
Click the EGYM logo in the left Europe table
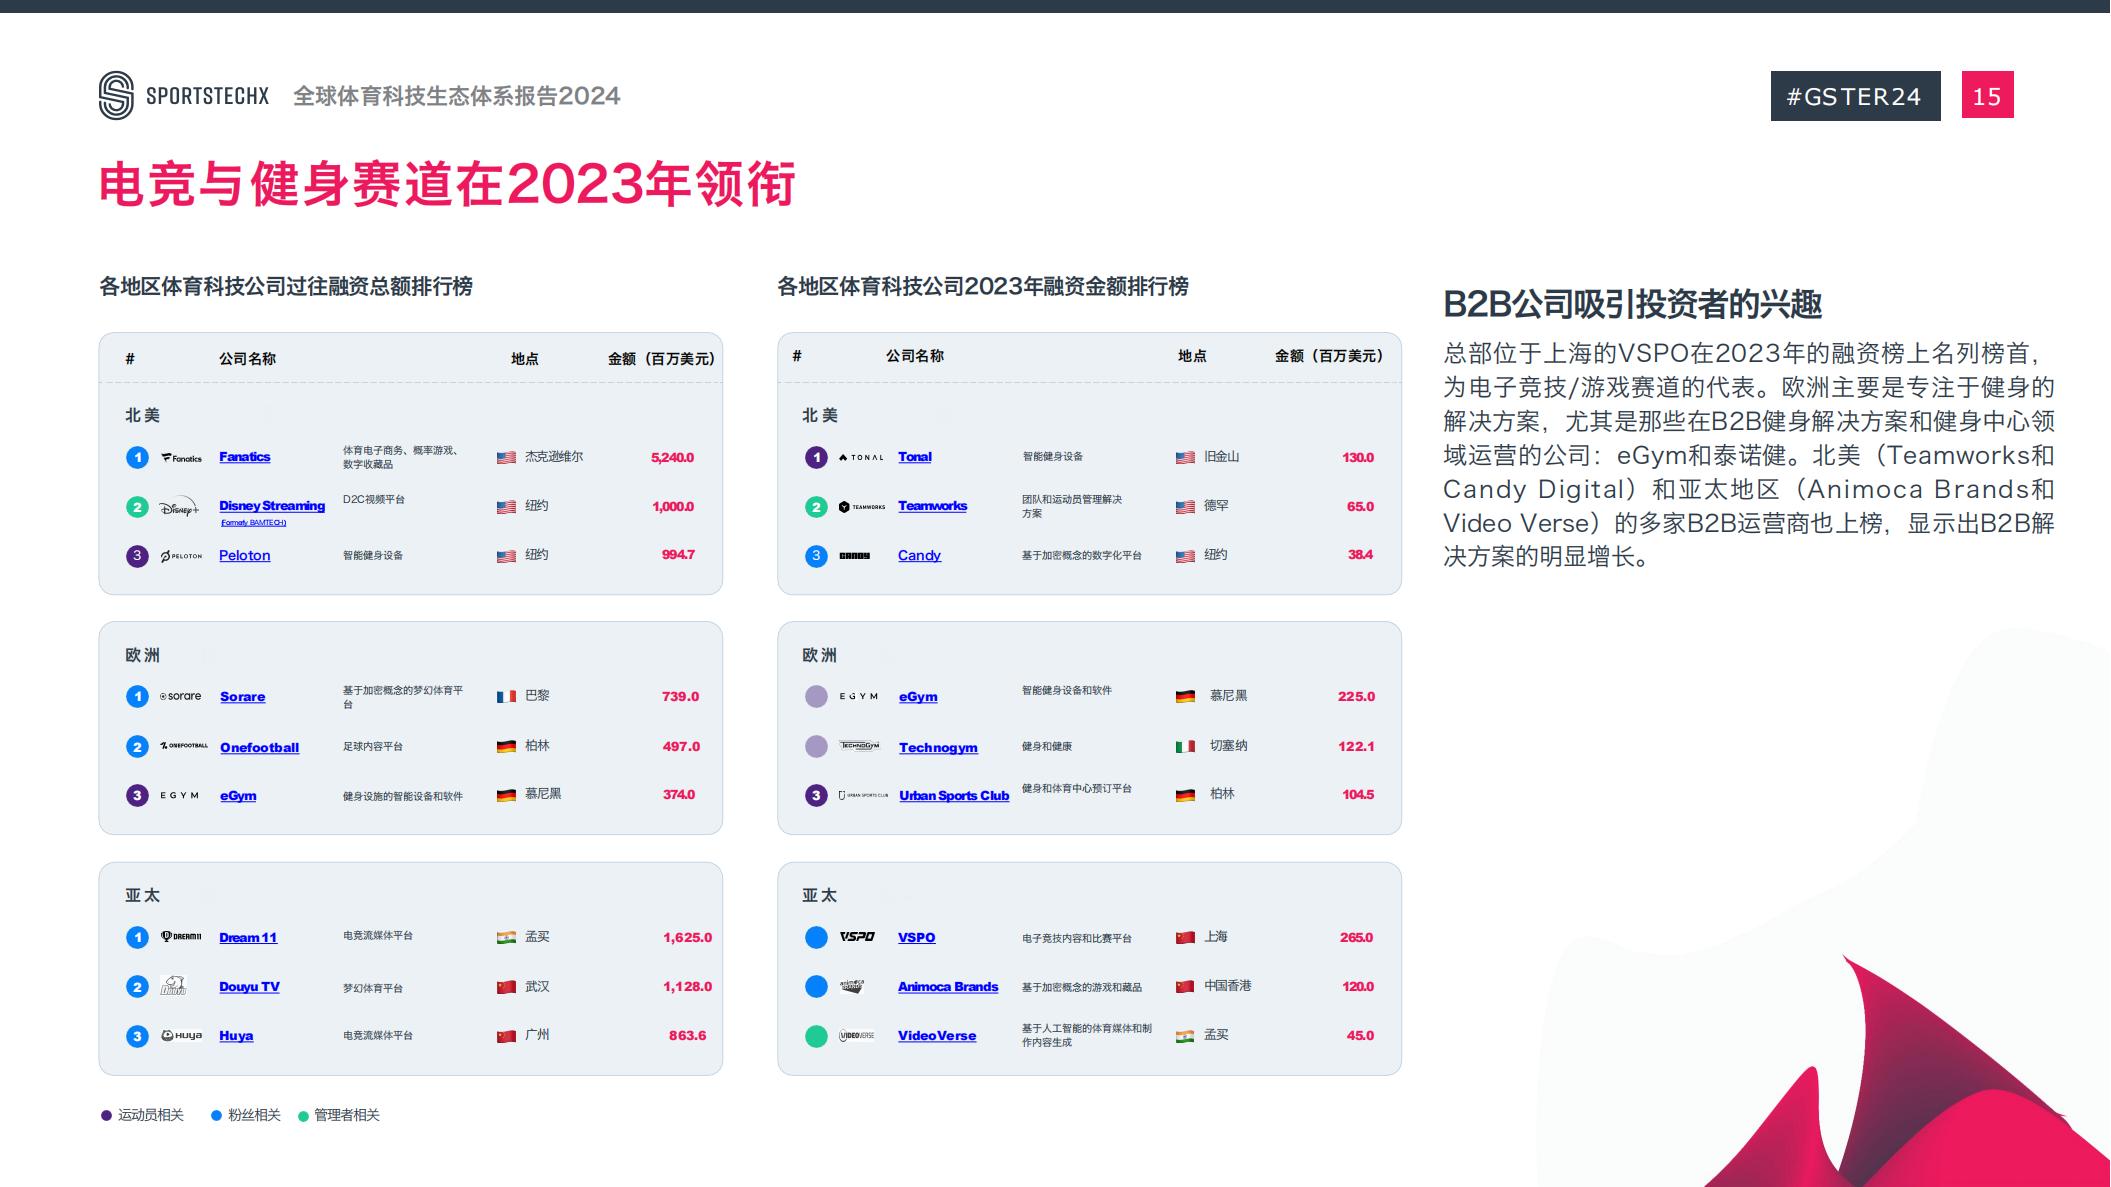pos(180,796)
